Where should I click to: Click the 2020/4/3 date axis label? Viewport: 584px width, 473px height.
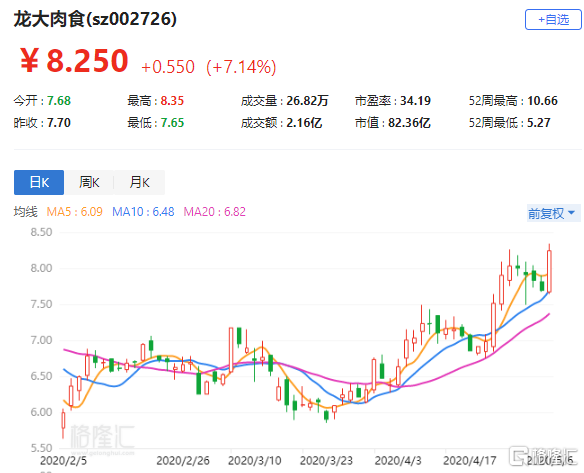click(398, 461)
